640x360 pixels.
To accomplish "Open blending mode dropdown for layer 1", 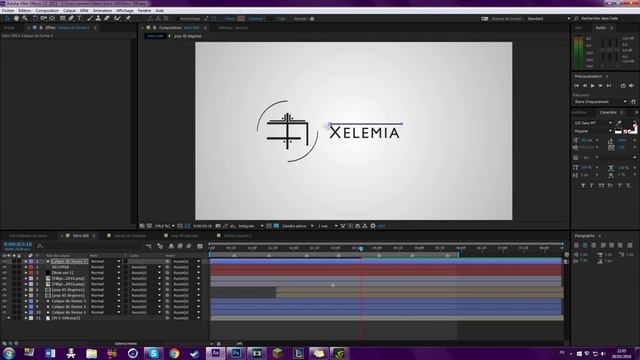I will [x=105, y=261].
